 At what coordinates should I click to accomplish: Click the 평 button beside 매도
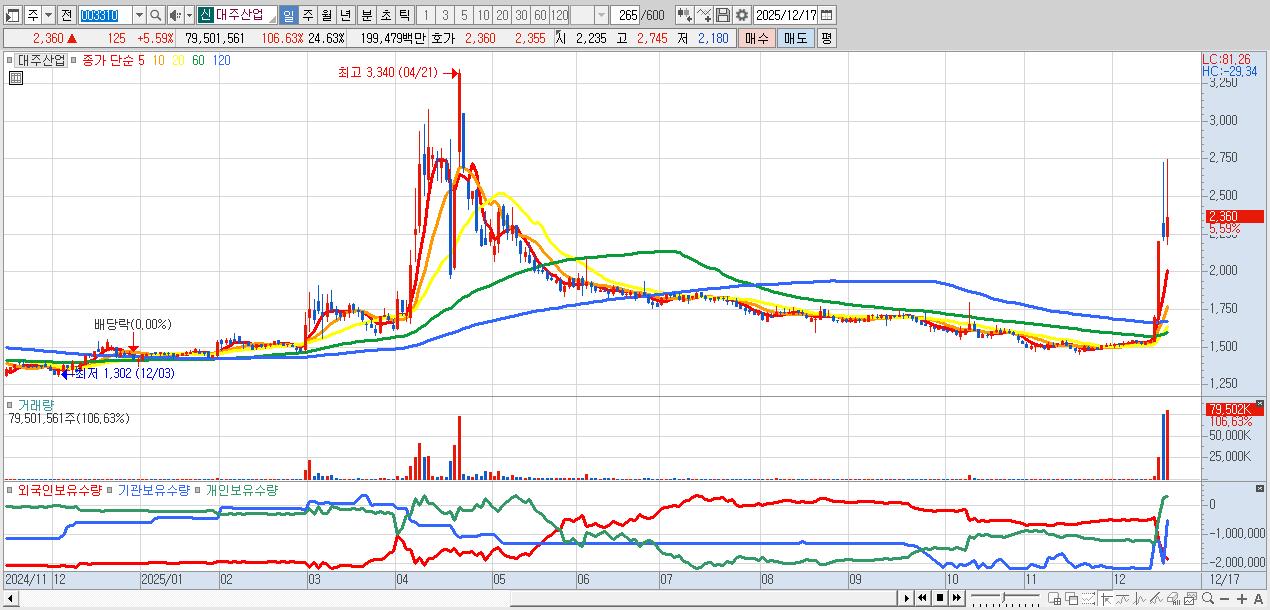click(x=826, y=38)
